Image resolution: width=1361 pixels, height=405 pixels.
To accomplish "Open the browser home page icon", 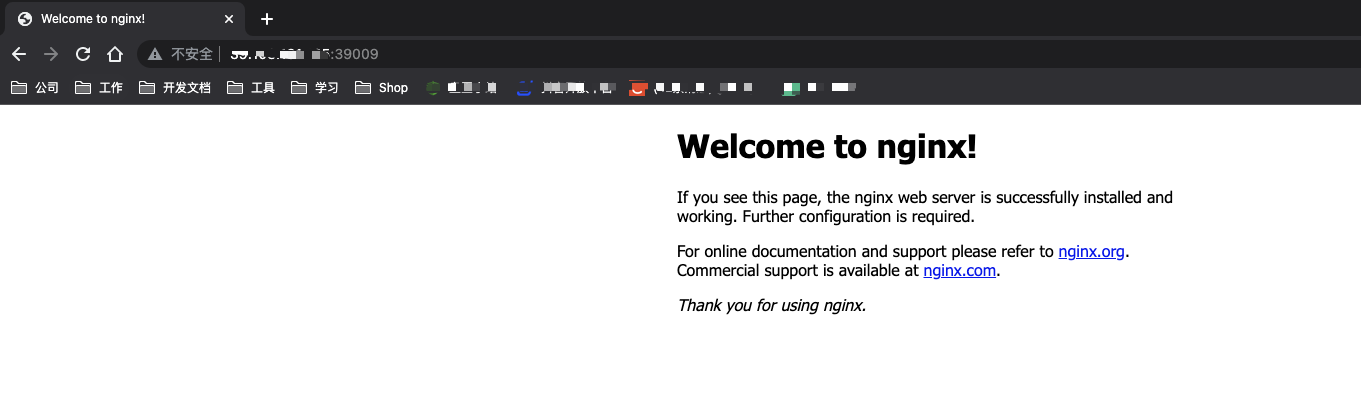I will 115,54.
